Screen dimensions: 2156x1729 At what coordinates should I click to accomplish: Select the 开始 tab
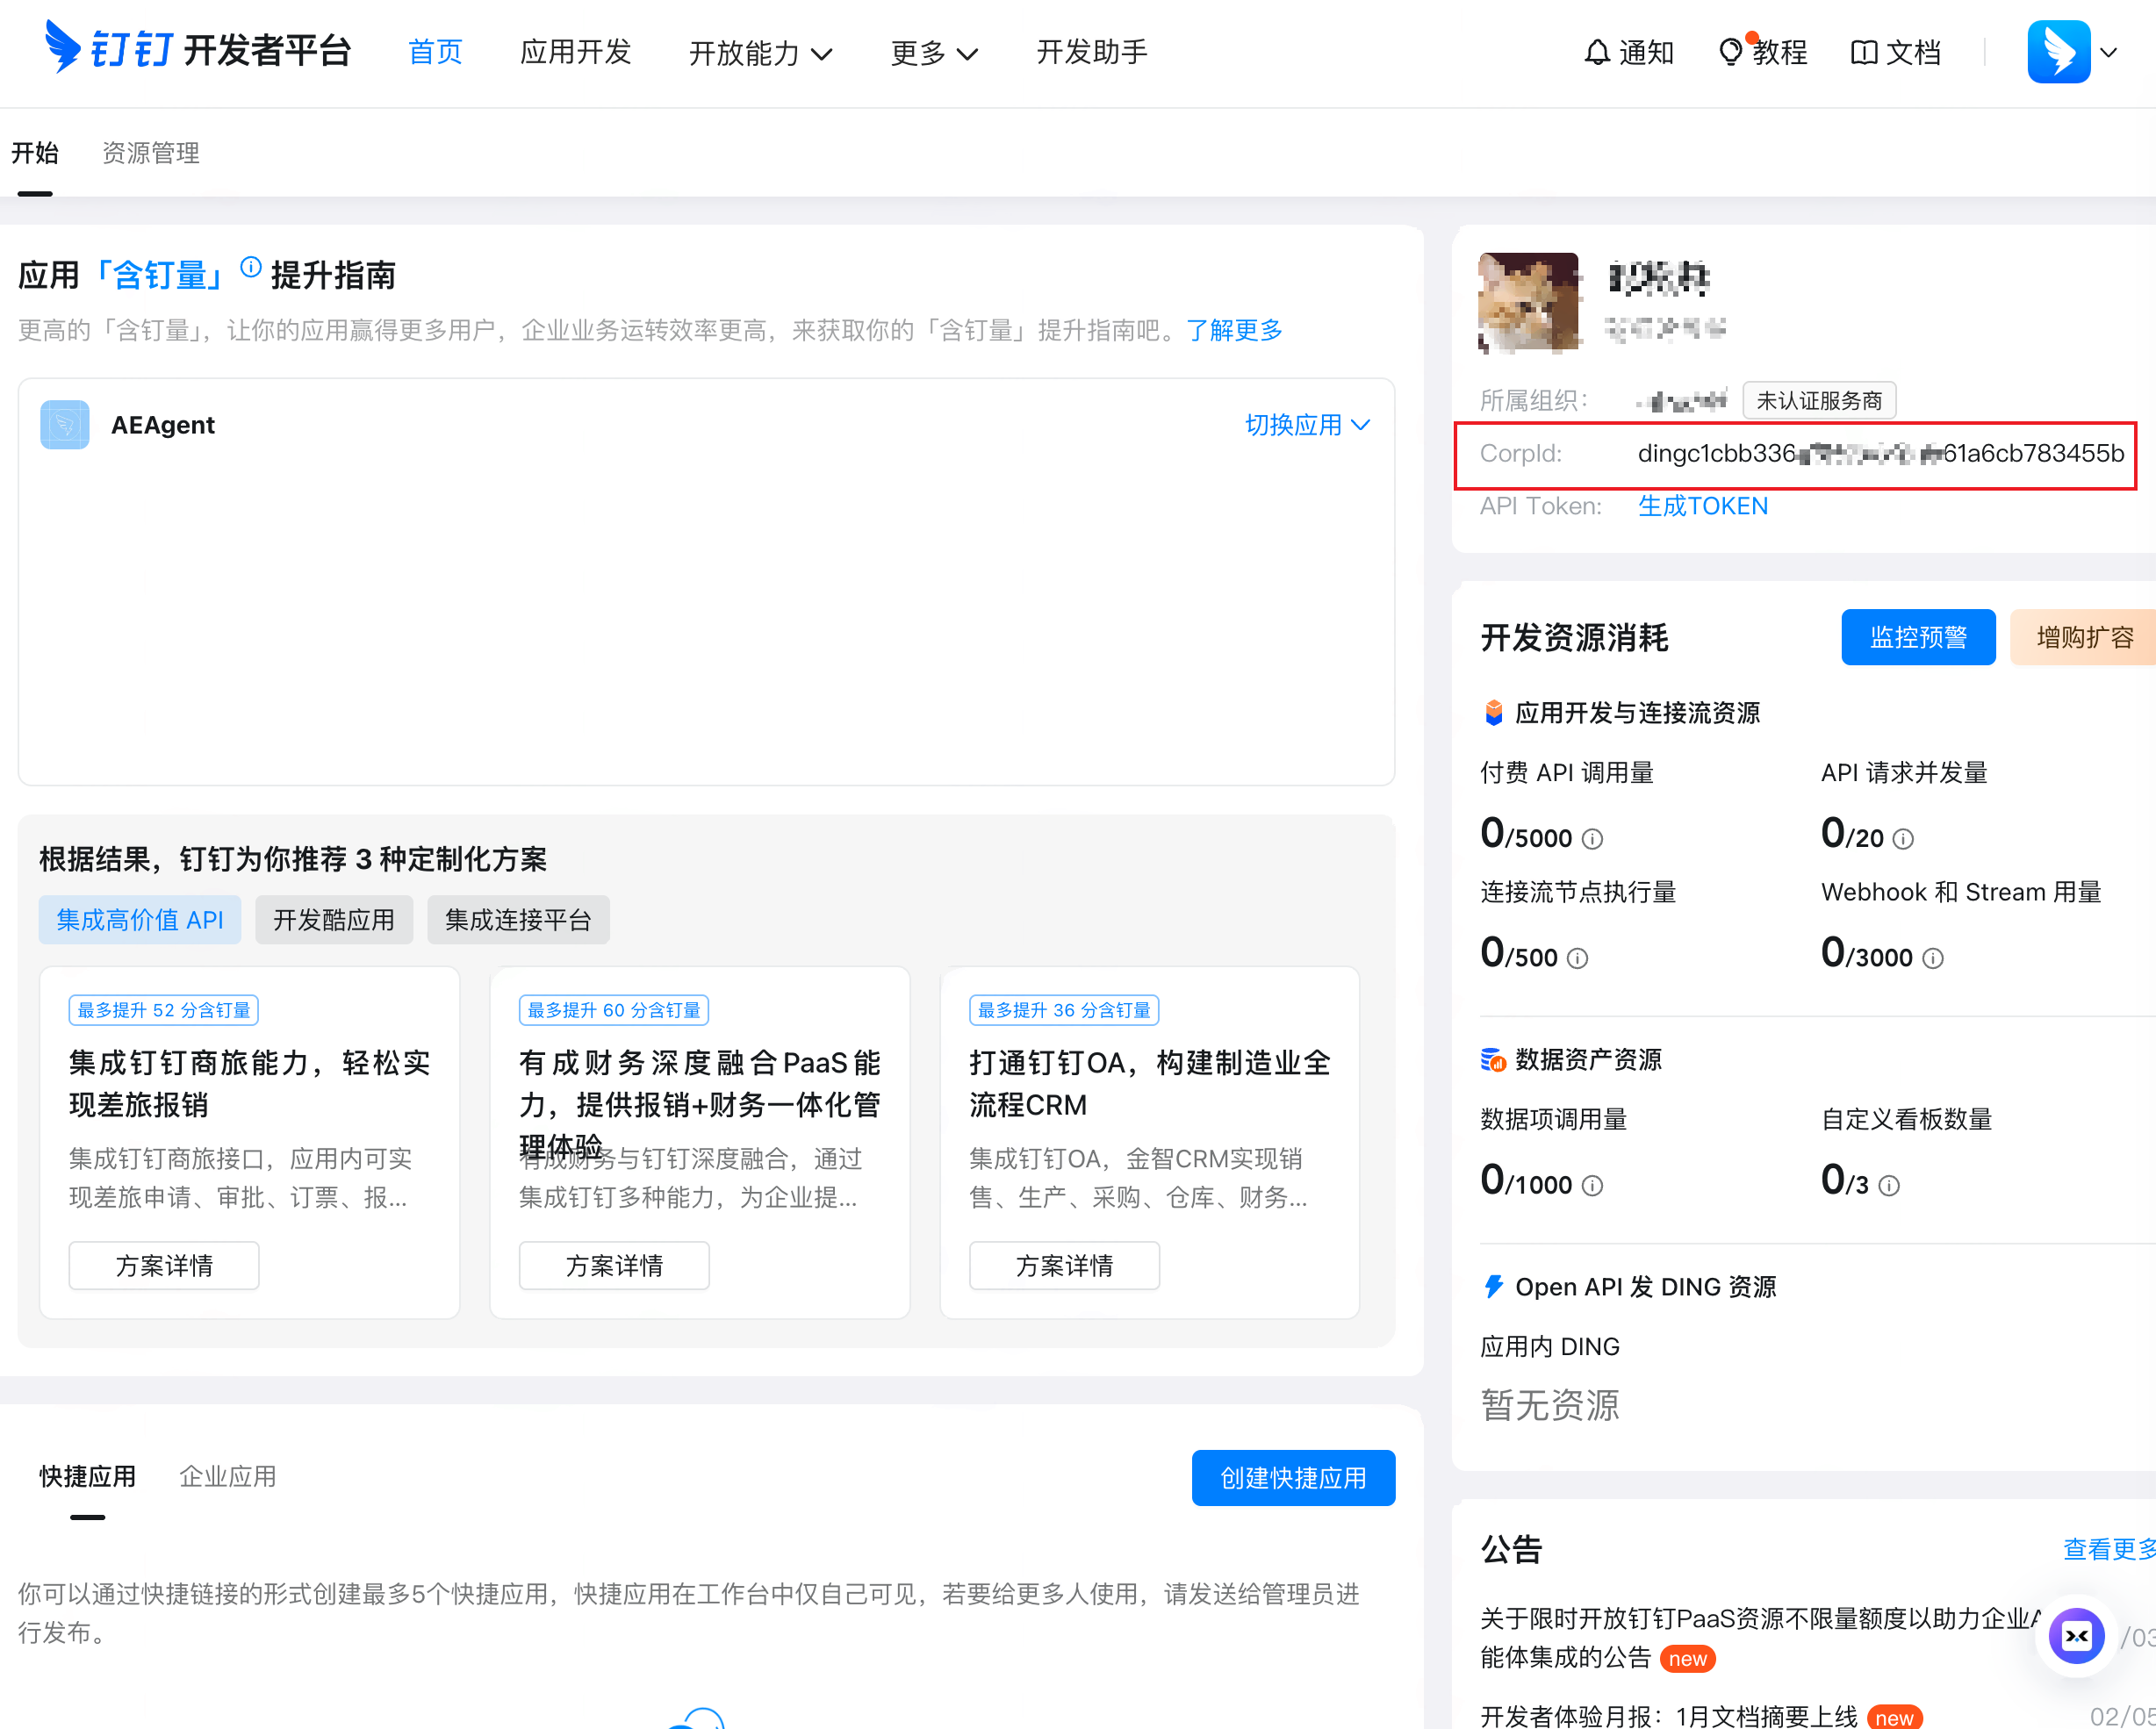tap(35, 153)
